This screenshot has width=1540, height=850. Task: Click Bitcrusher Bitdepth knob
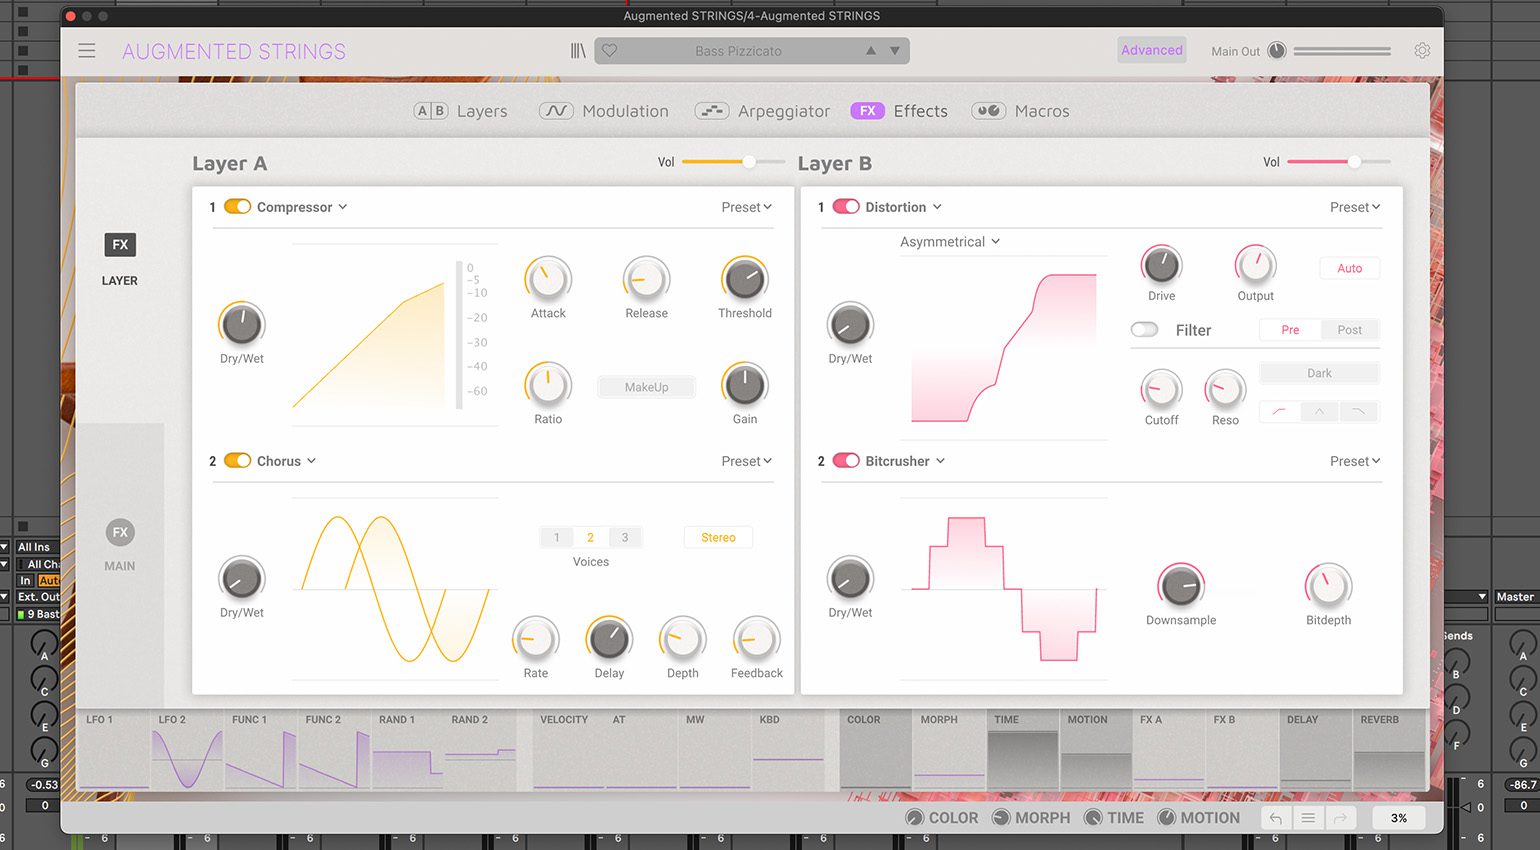(1328, 587)
